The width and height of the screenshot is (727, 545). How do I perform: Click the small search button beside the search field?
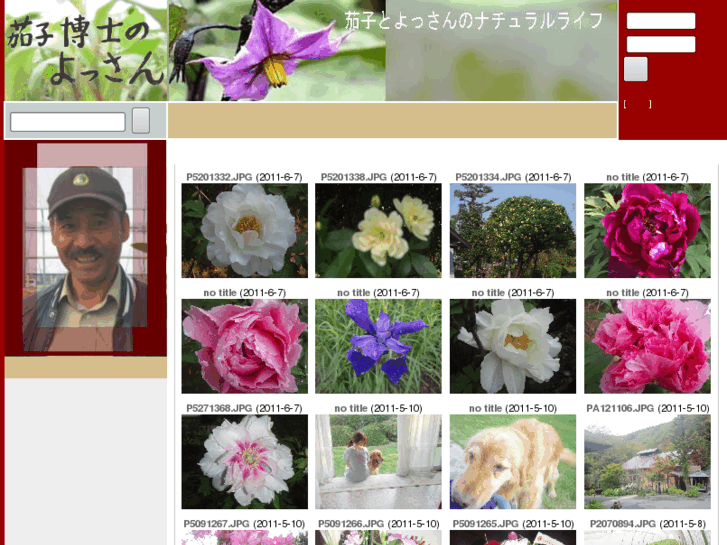click(x=141, y=121)
